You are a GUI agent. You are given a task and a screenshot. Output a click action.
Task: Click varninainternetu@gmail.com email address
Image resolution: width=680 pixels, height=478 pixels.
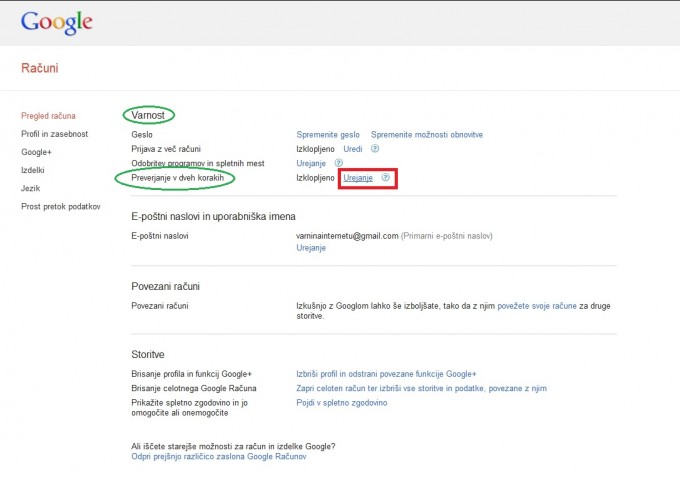coord(347,236)
